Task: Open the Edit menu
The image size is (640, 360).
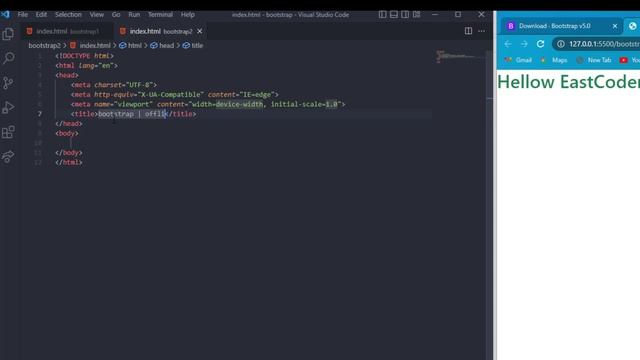Action: coord(41,14)
